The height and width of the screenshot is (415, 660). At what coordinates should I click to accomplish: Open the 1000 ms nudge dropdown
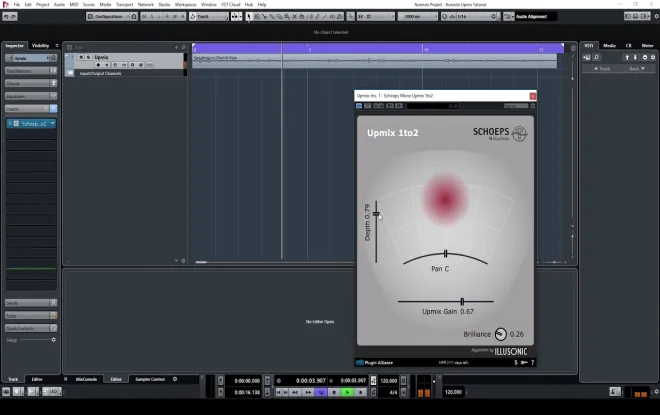(x=418, y=16)
